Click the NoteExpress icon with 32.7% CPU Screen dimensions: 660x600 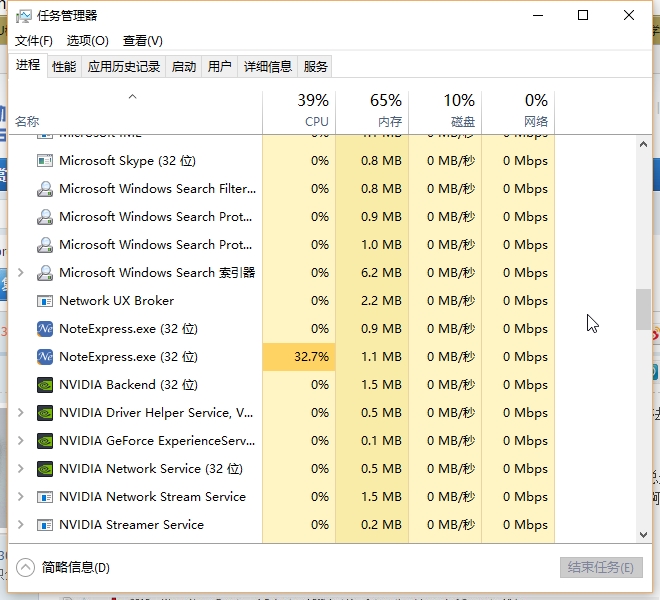point(45,357)
